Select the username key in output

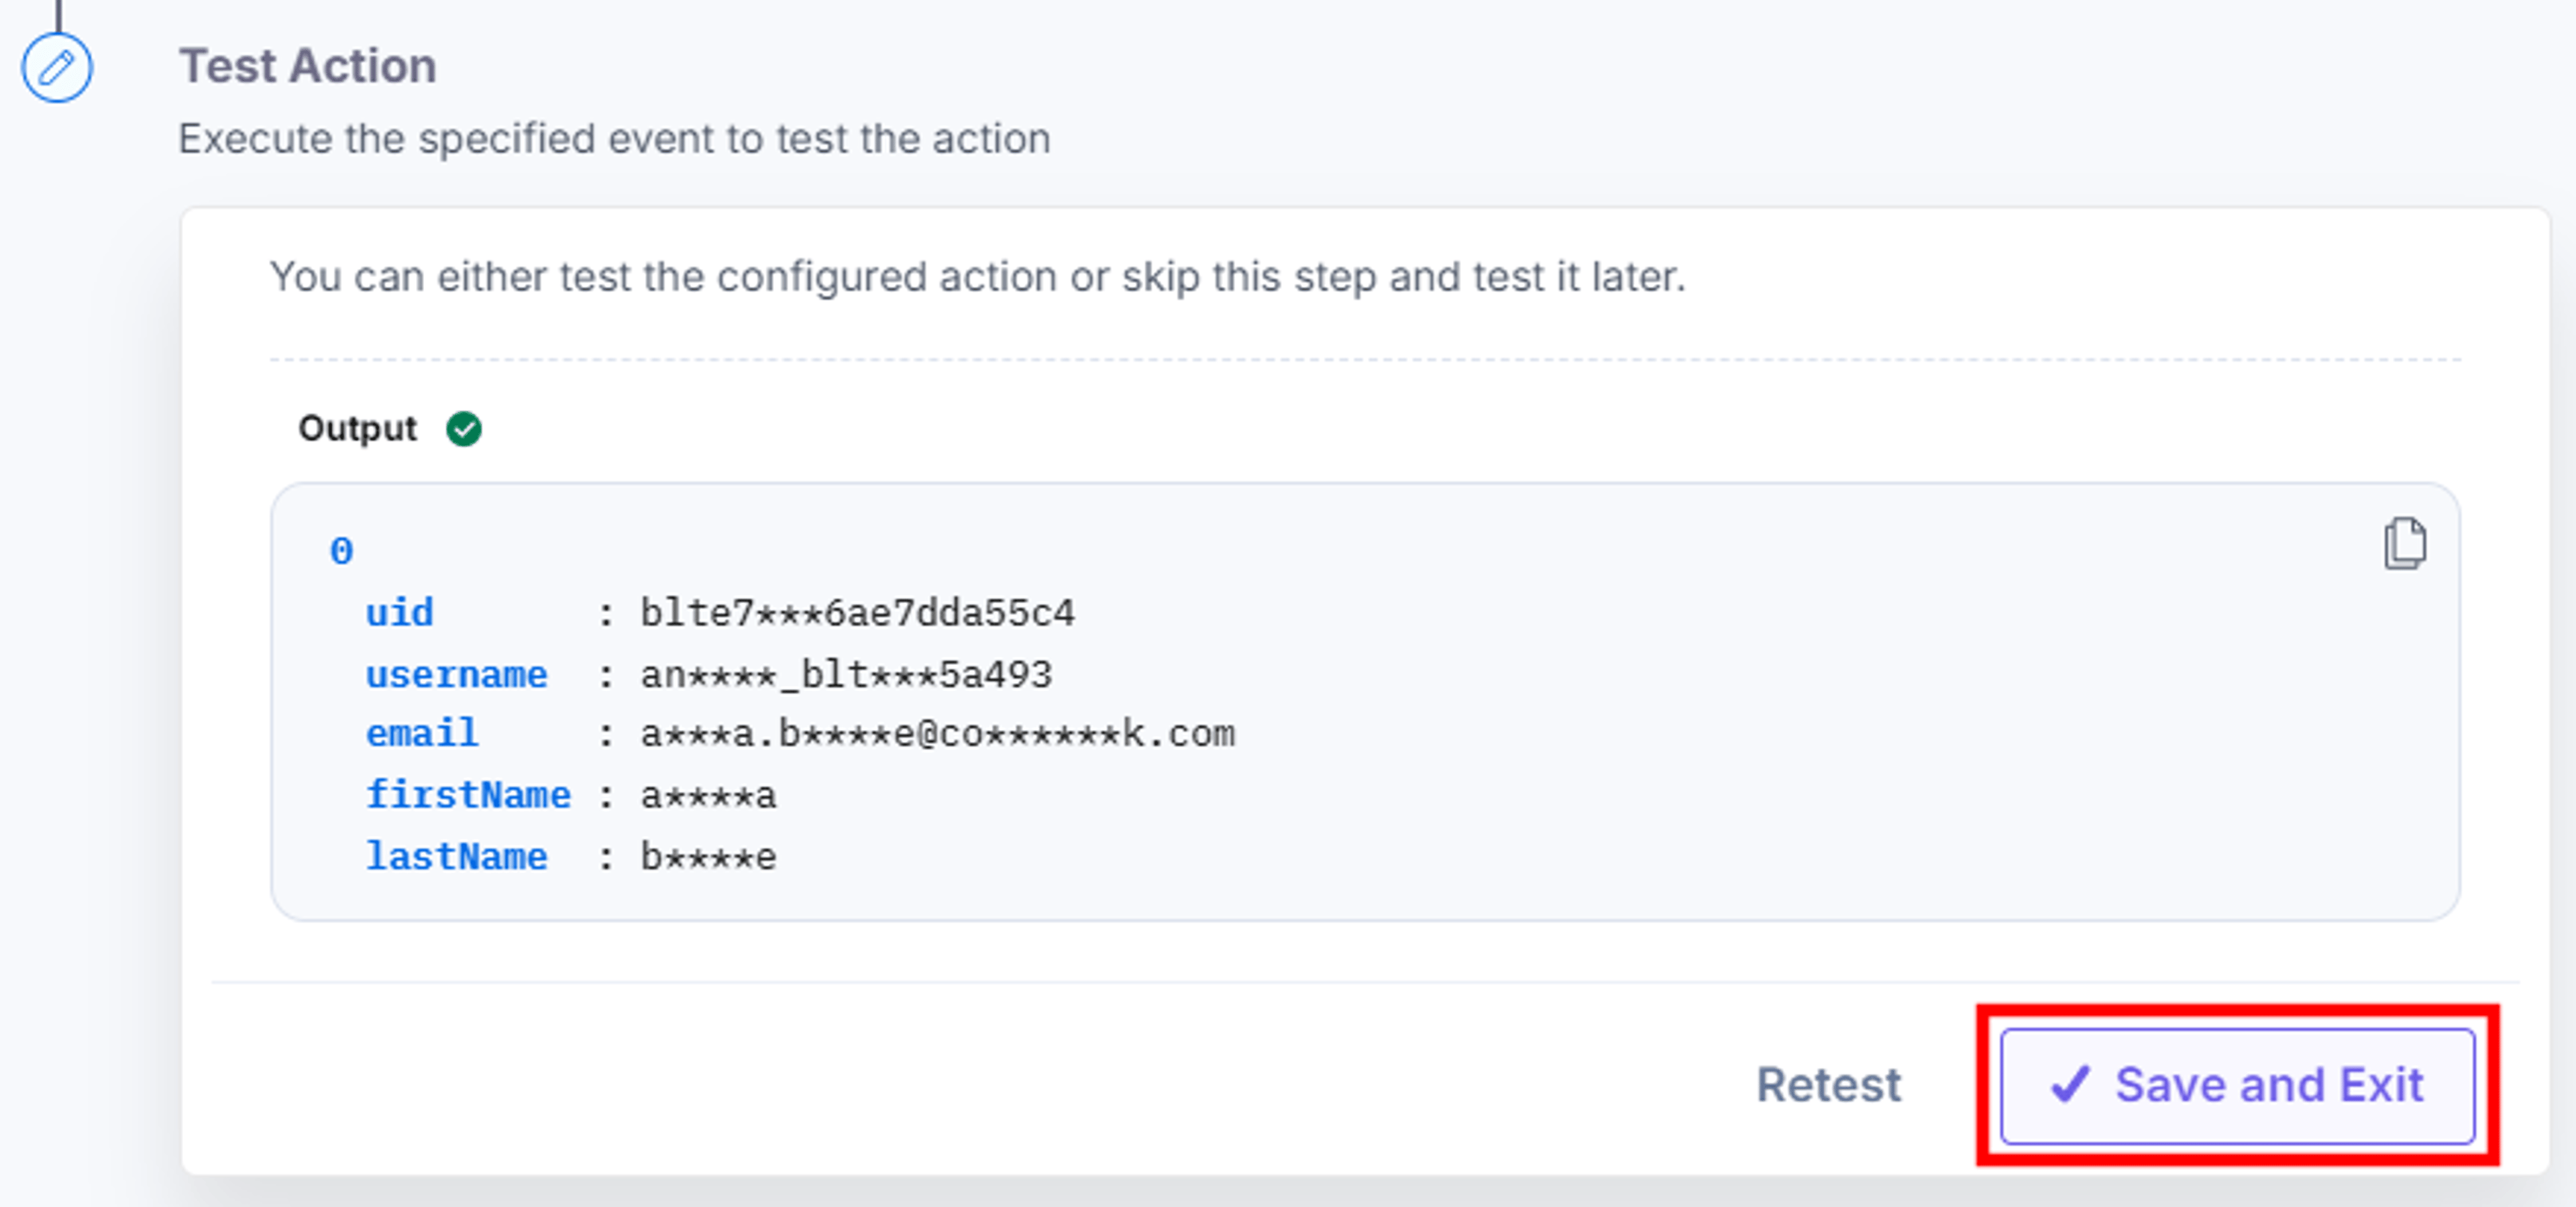[x=456, y=675]
